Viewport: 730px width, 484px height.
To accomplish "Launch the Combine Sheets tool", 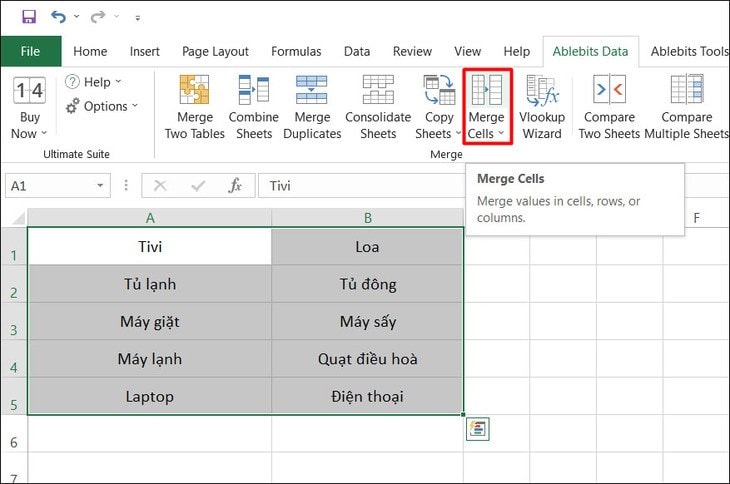I will coord(254,107).
